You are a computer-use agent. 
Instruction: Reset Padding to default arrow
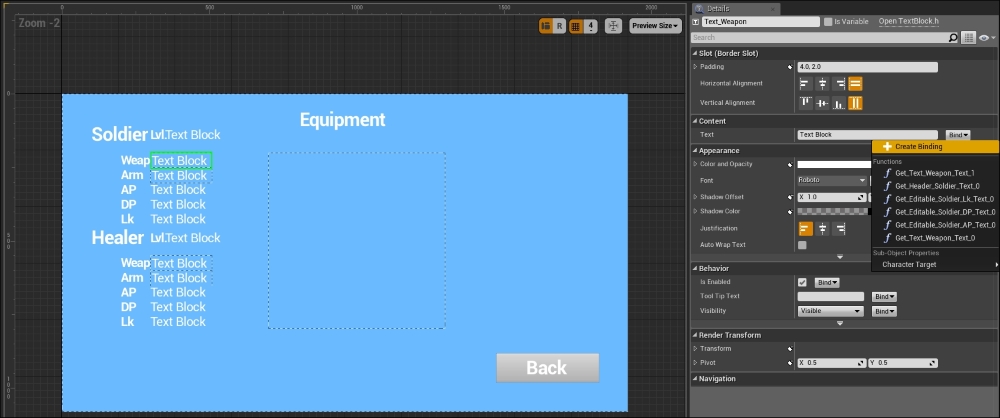(x=790, y=67)
